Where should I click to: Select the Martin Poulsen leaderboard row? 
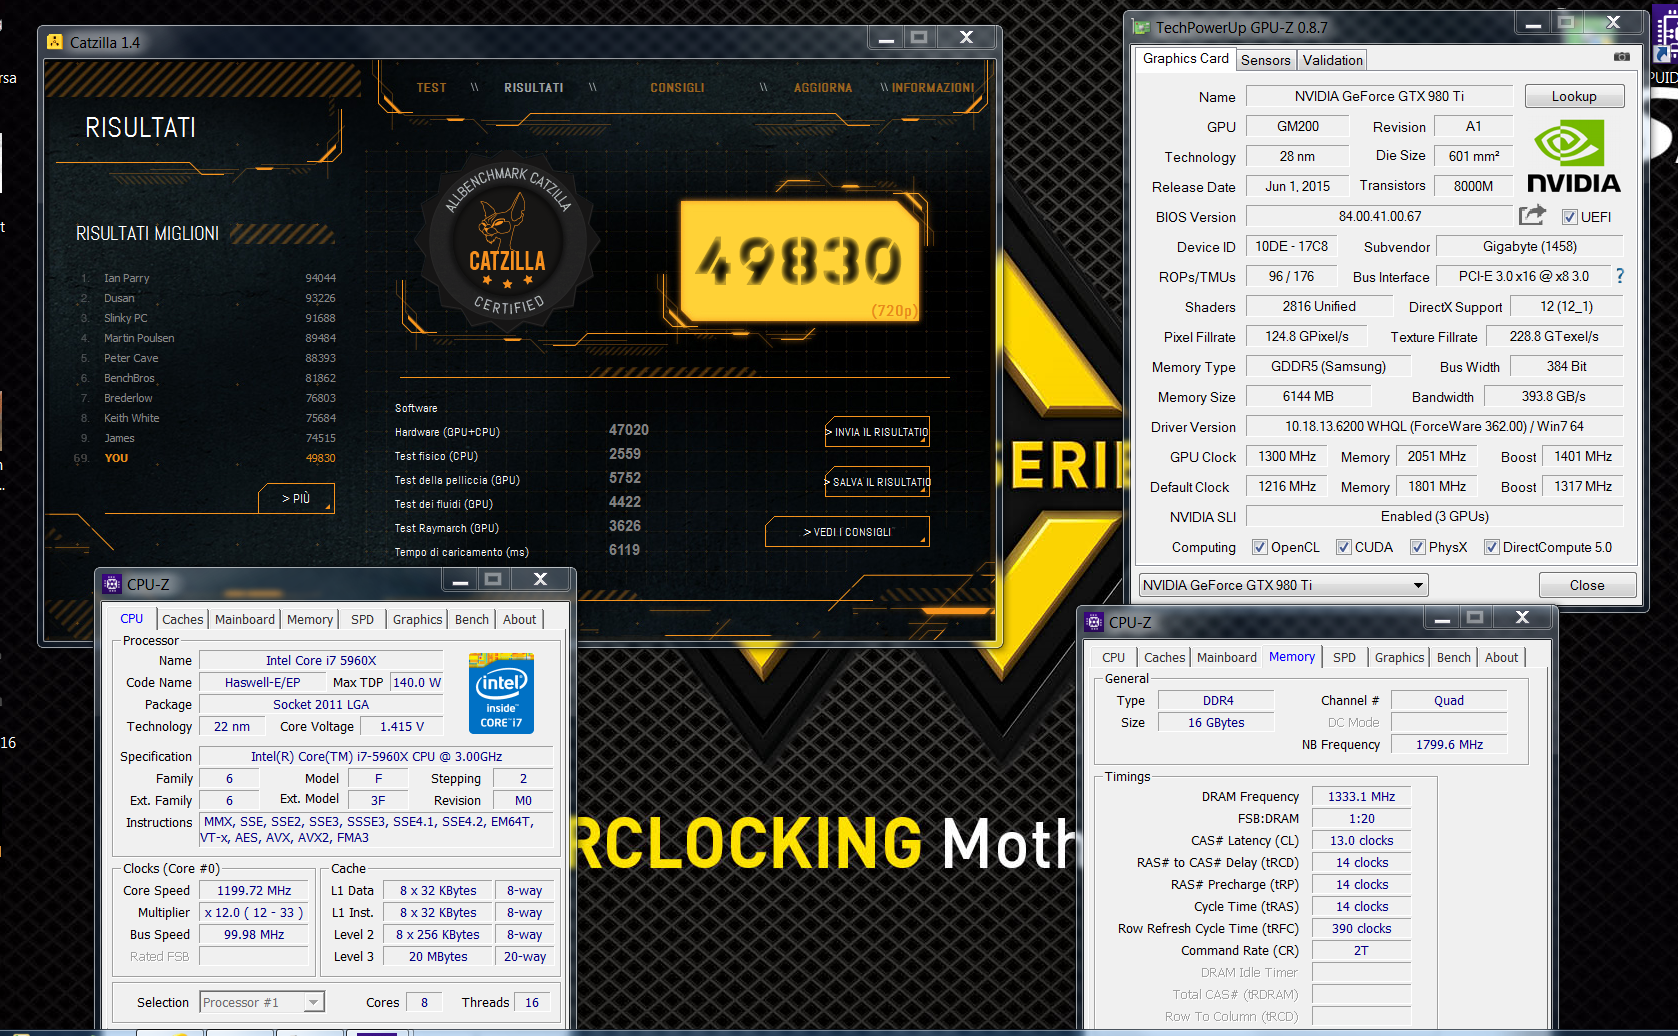(208, 338)
